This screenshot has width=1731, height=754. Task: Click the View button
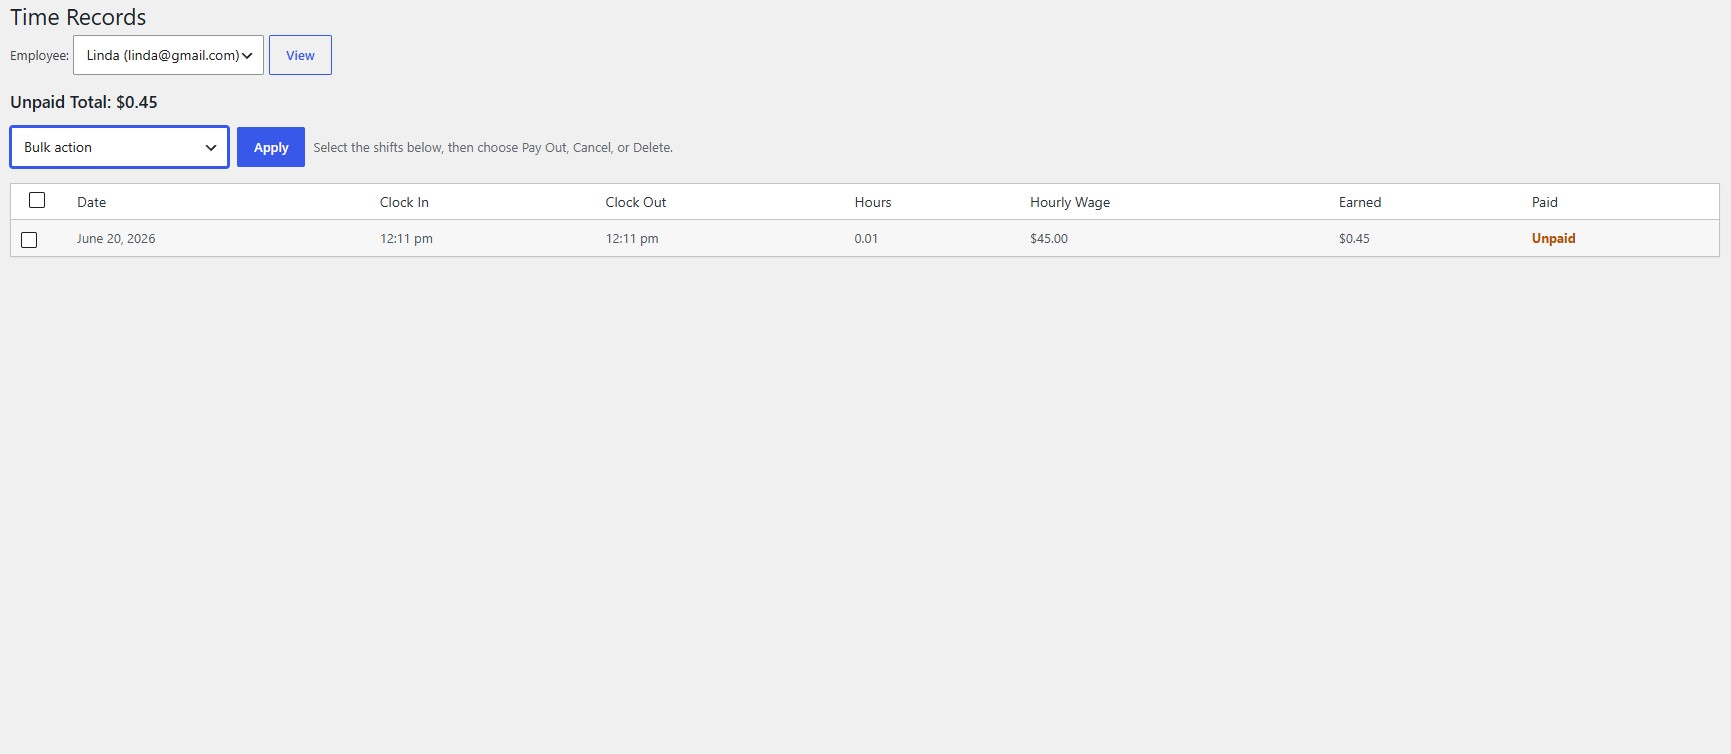pyautogui.click(x=300, y=55)
